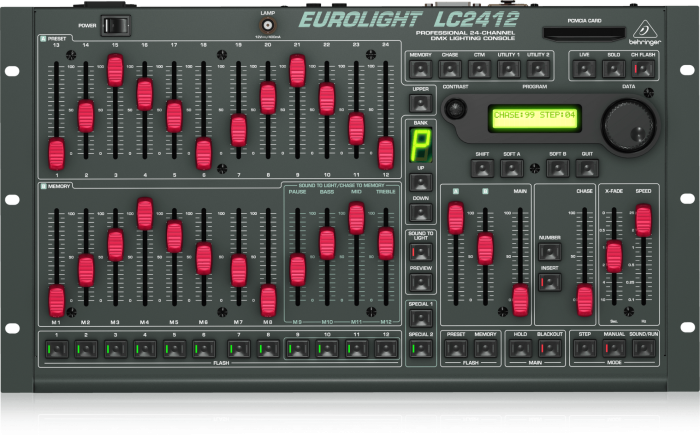
Task: Push the MEMORY button in top row
Action: (x=421, y=69)
